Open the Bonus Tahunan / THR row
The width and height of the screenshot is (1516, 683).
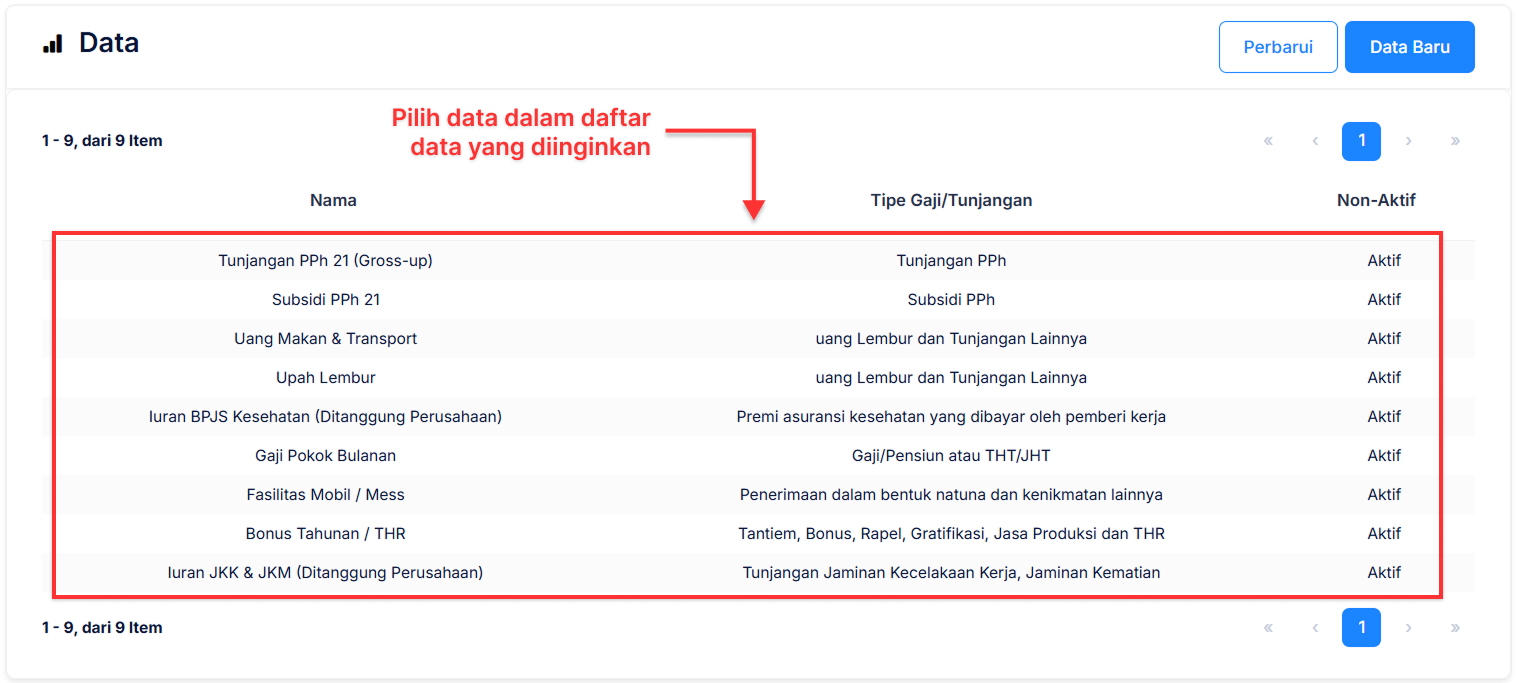[325, 534]
